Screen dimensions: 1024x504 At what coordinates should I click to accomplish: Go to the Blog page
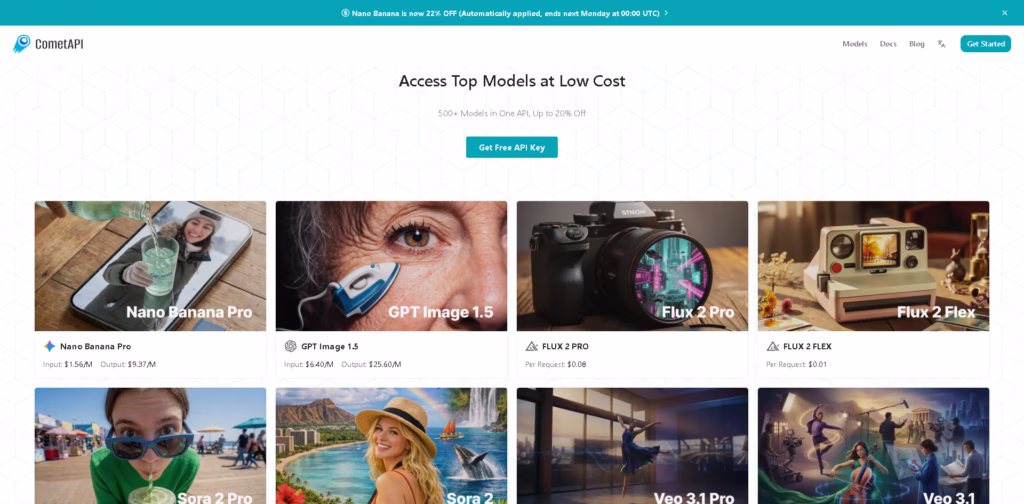point(917,44)
